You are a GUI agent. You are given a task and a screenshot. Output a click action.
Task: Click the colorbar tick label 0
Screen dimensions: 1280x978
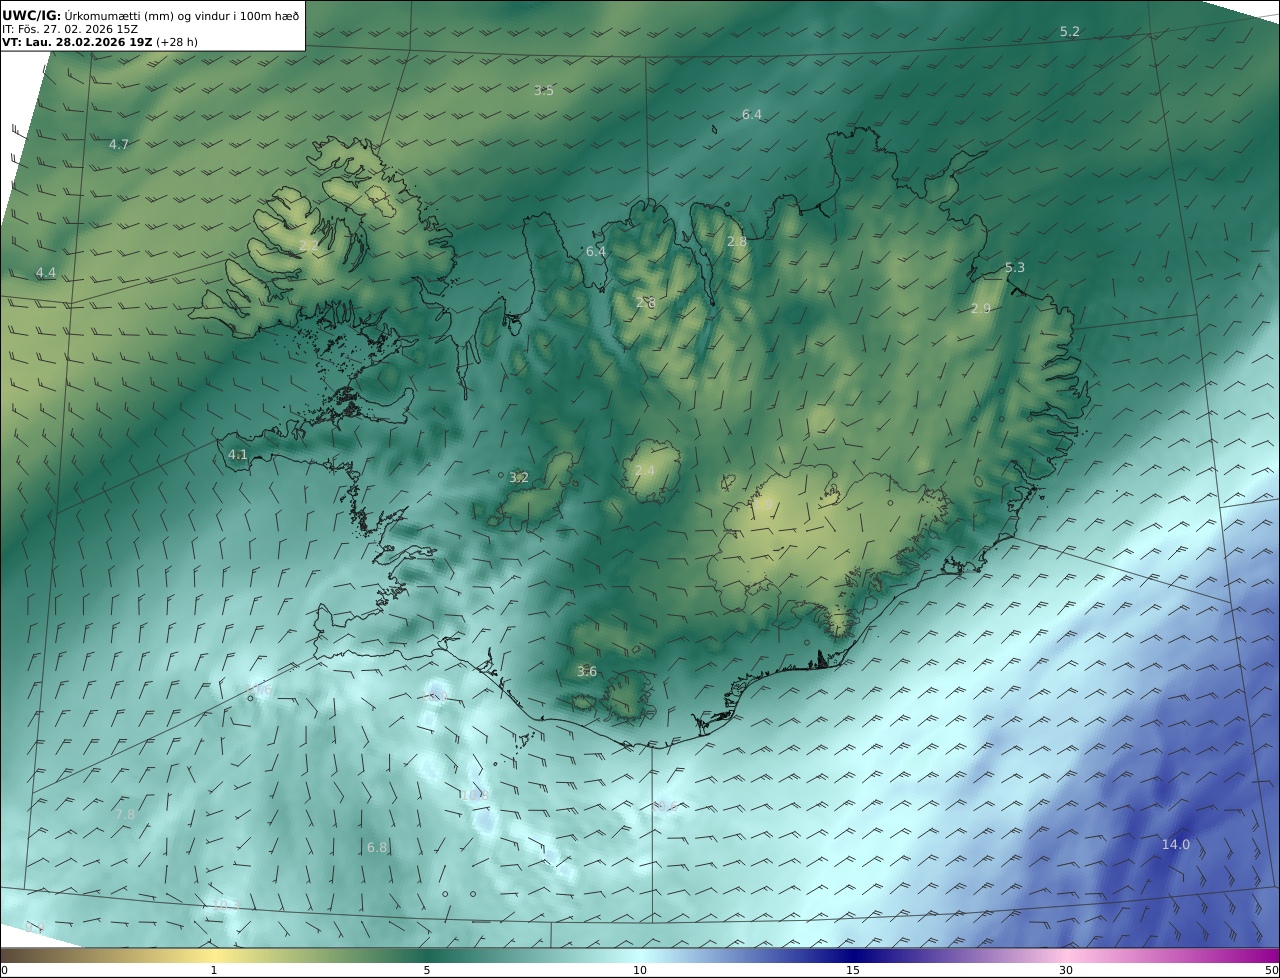pyautogui.click(x=4, y=970)
